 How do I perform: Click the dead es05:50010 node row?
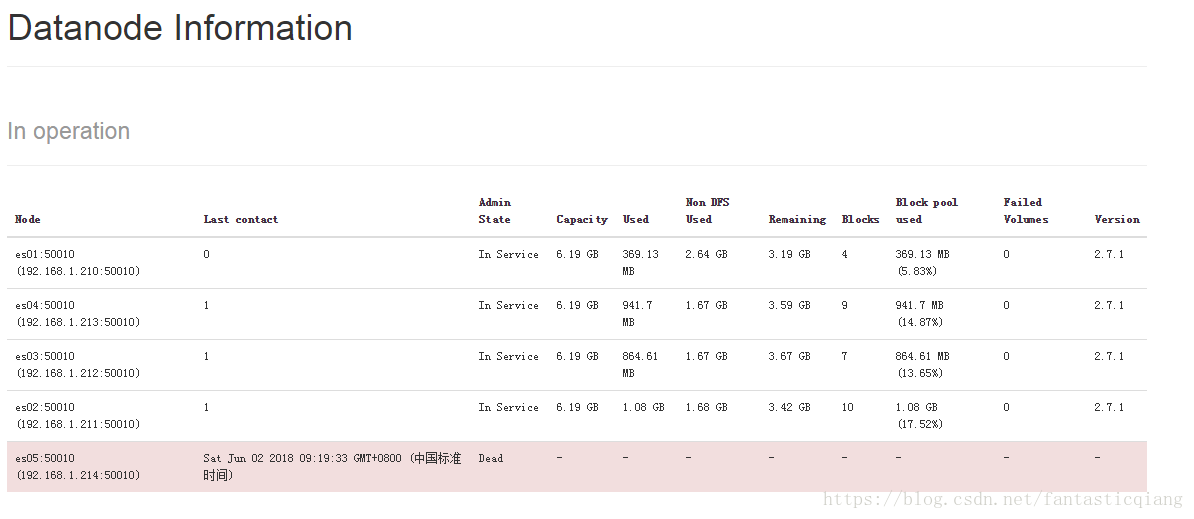pos(576,466)
